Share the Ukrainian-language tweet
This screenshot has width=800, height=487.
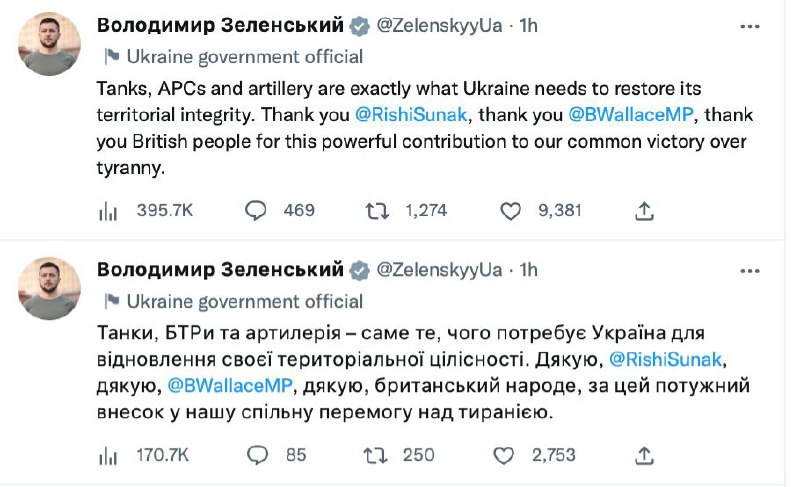click(645, 455)
